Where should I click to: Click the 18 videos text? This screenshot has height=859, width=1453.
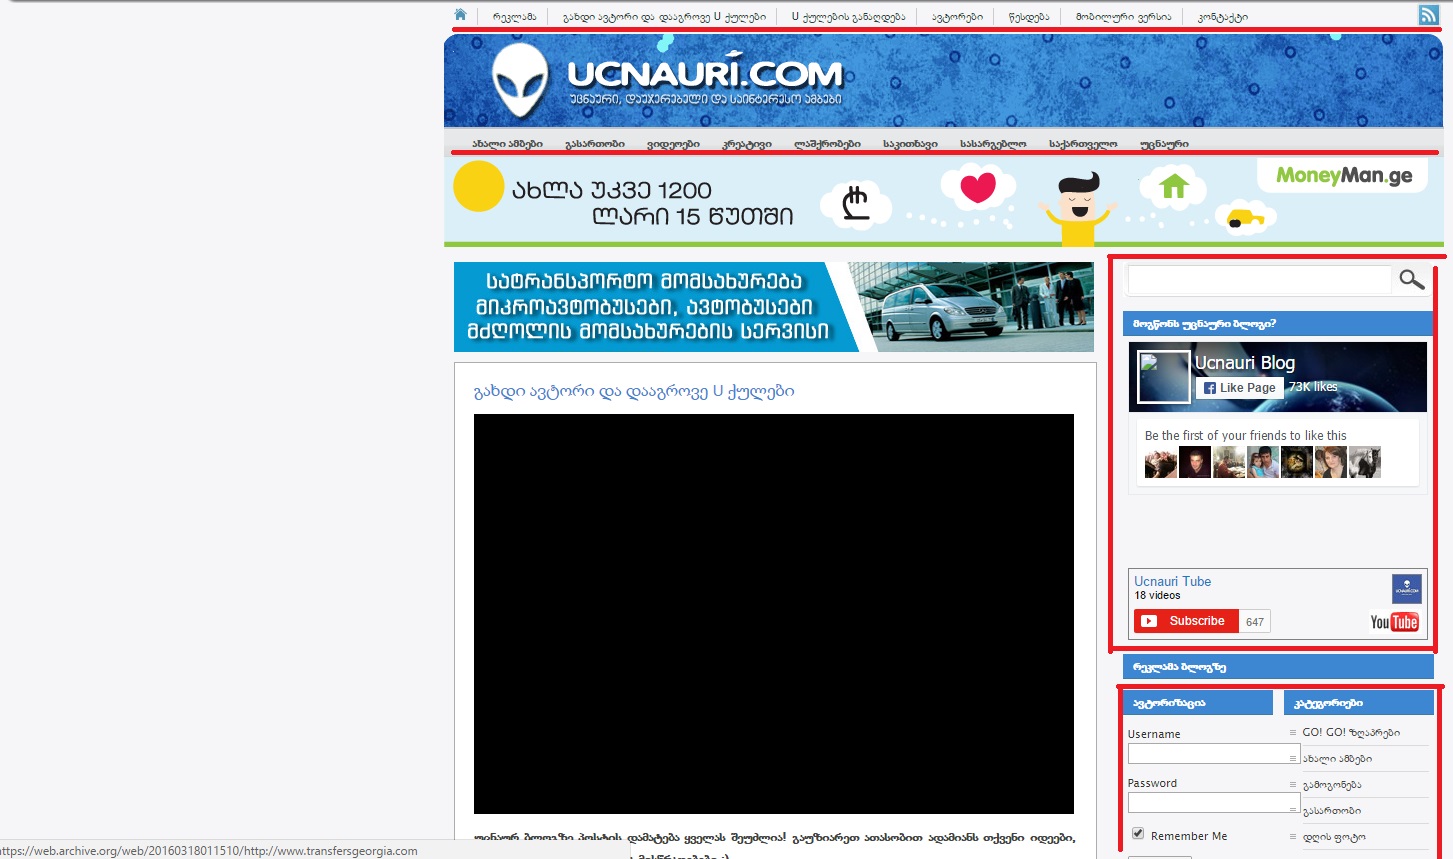point(1157,596)
